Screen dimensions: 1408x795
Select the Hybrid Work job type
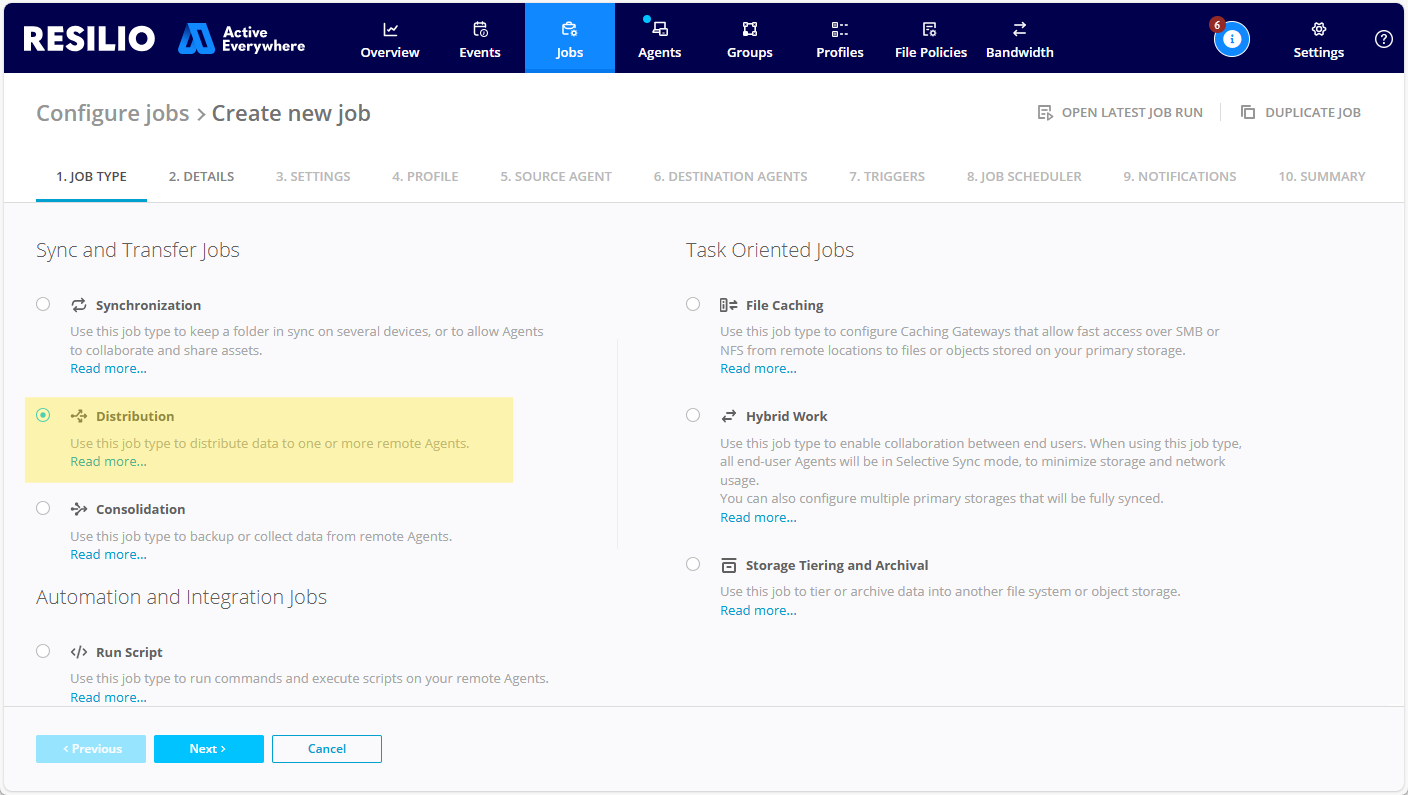(693, 414)
